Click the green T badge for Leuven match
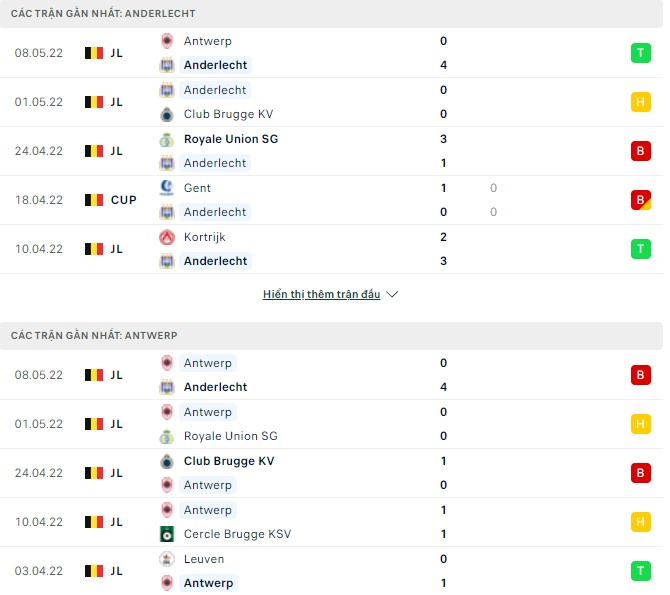Image resolution: width=670 pixels, height=595 pixels. pos(640,571)
